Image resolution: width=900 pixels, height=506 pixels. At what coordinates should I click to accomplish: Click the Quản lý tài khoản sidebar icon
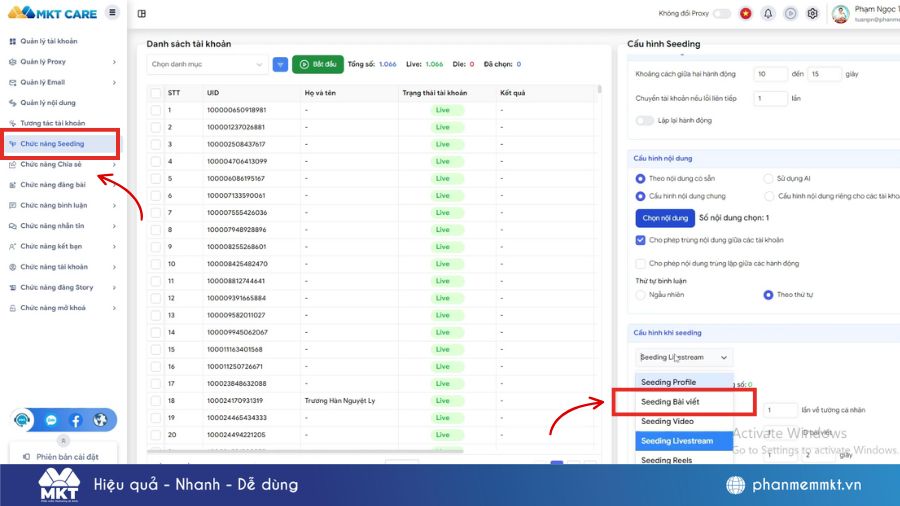(x=13, y=41)
